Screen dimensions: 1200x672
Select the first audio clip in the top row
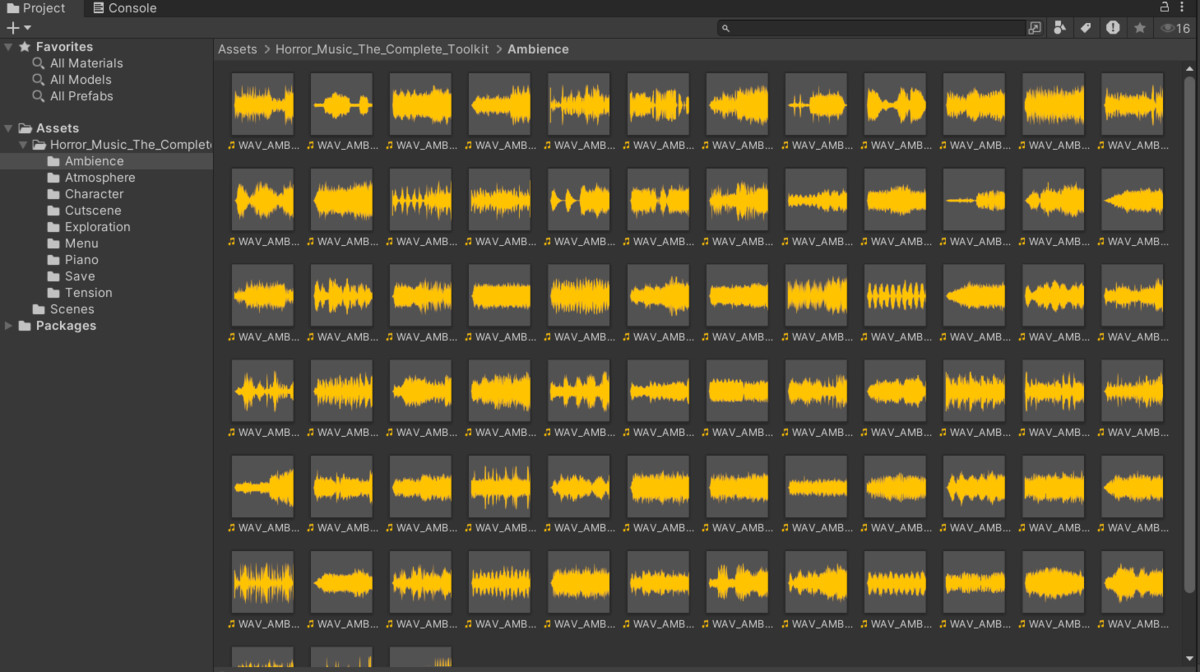pyautogui.click(x=263, y=104)
